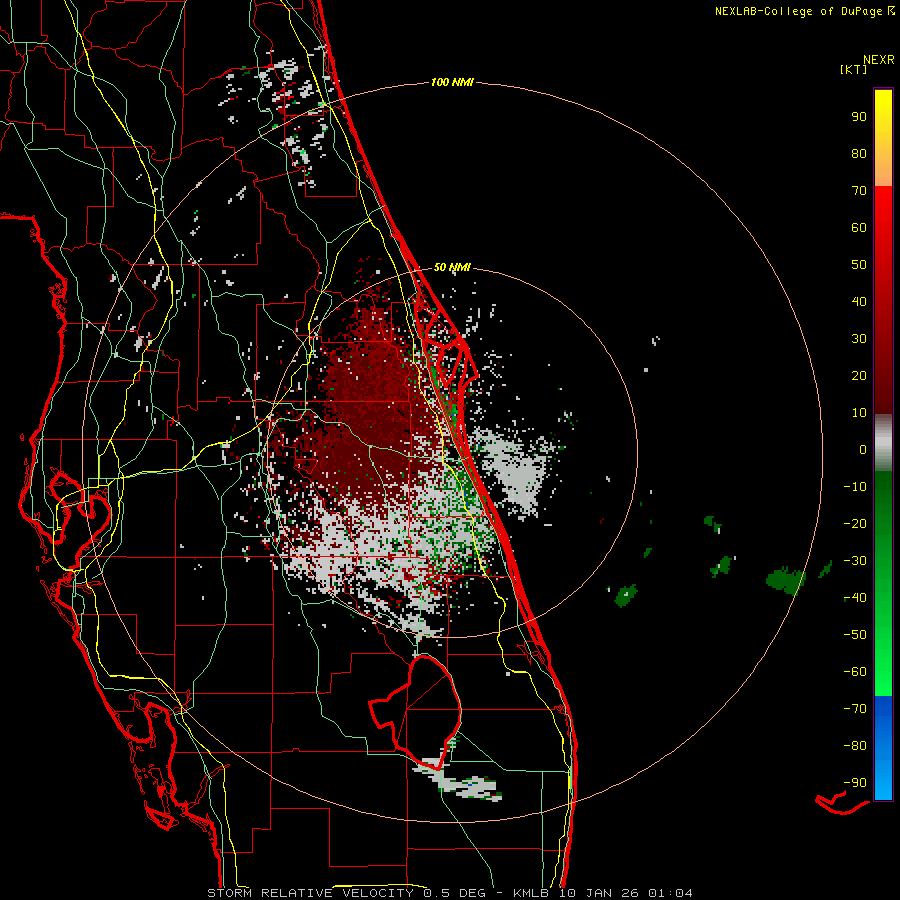
Task: Click the -40 value on the velocity scale
Action: click(855, 598)
